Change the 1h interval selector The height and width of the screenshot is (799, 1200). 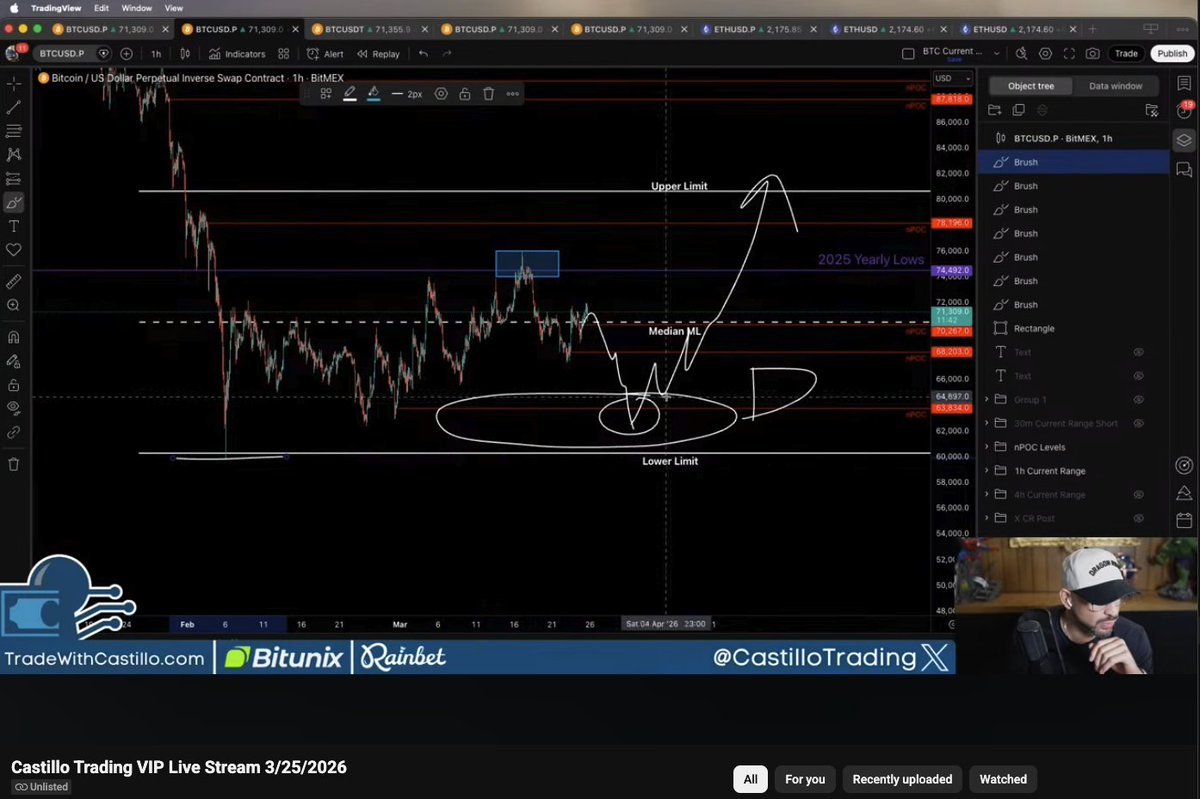coord(156,54)
